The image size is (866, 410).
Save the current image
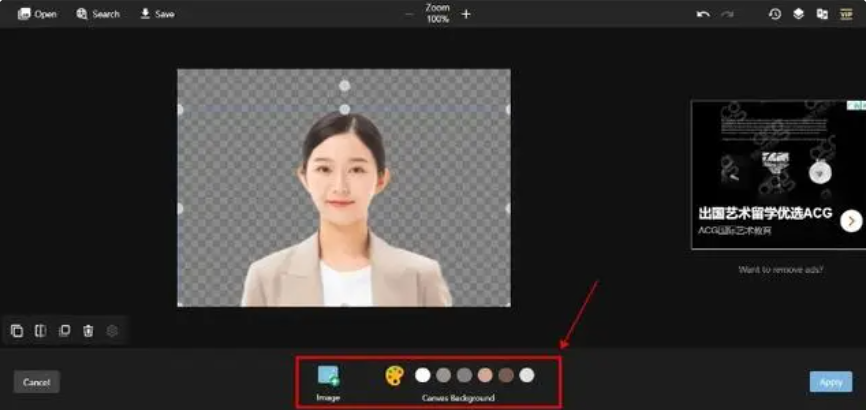(x=157, y=14)
